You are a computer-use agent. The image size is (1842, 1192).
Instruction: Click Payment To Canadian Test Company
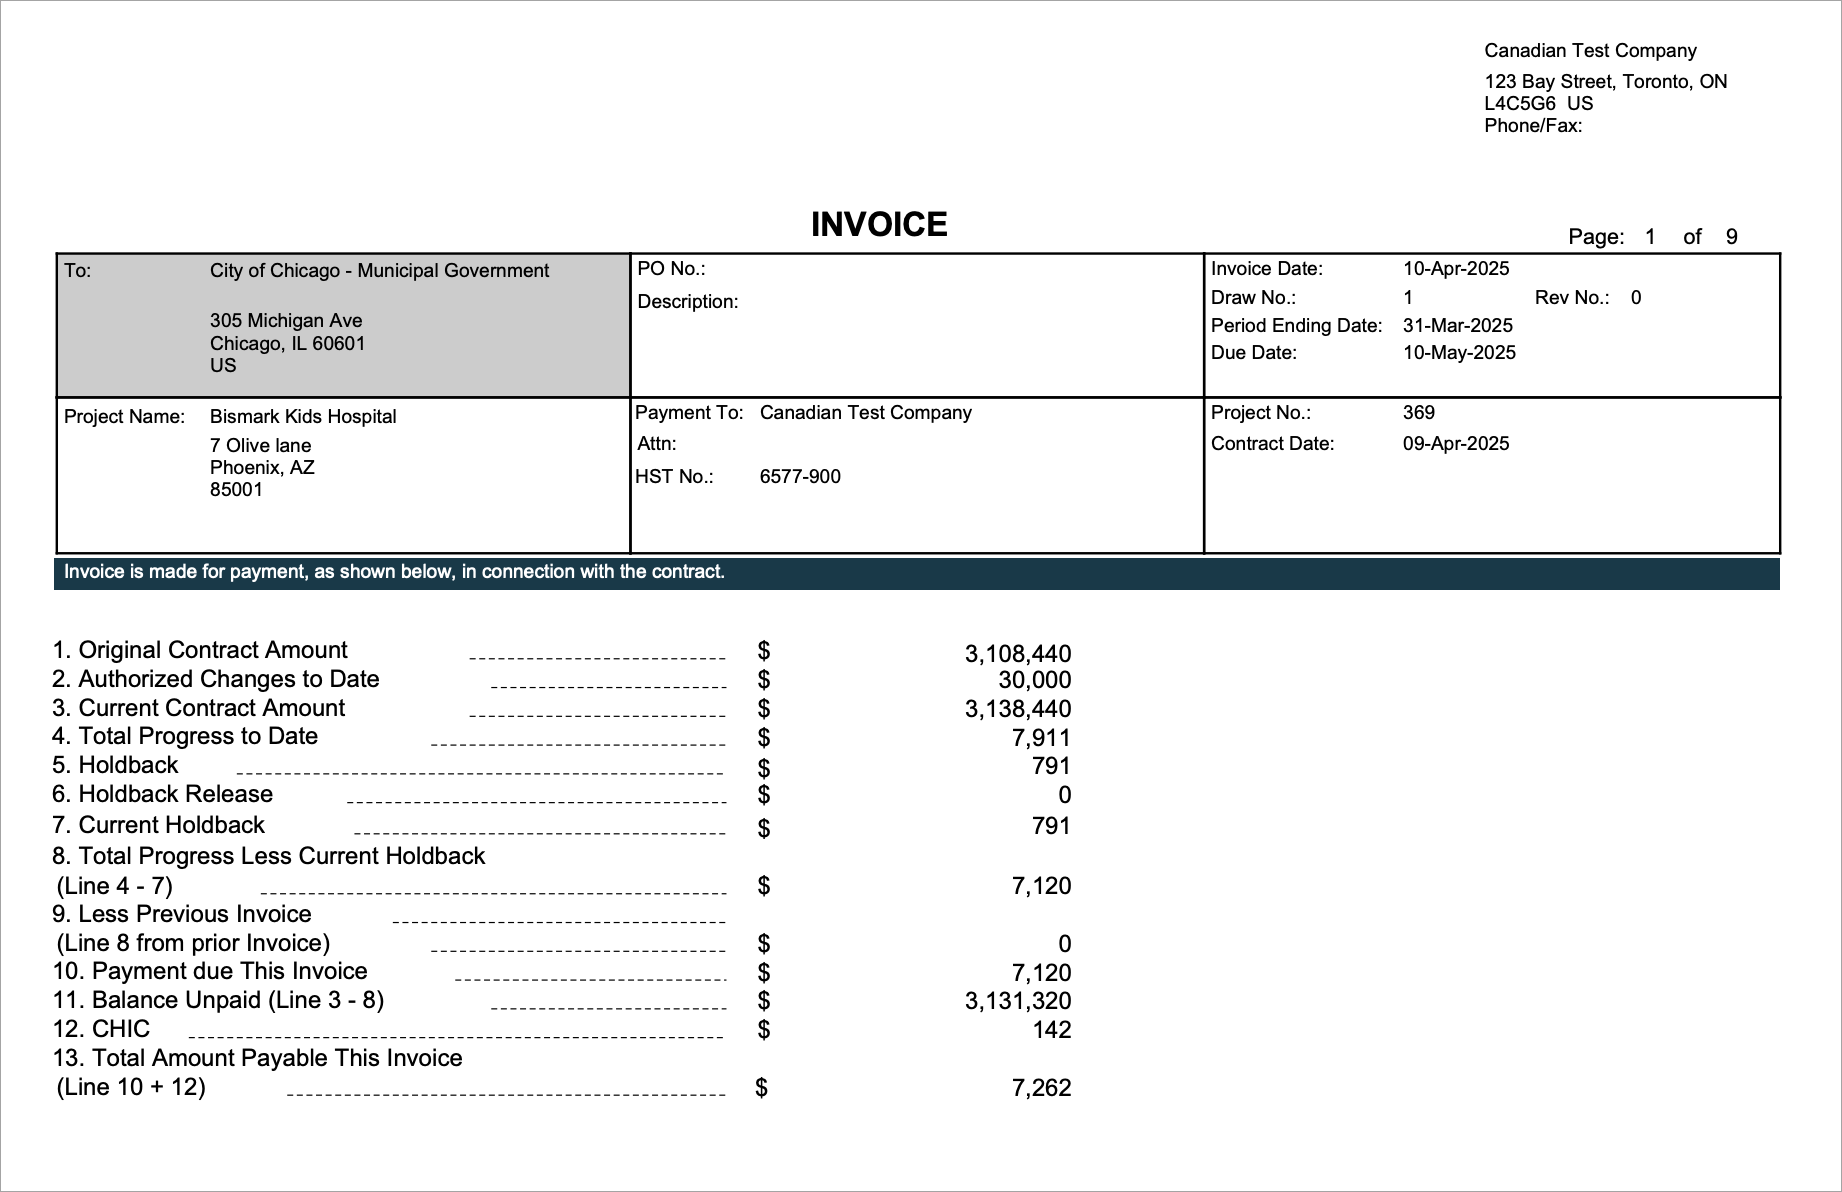pyautogui.click(x=804, y=413)
